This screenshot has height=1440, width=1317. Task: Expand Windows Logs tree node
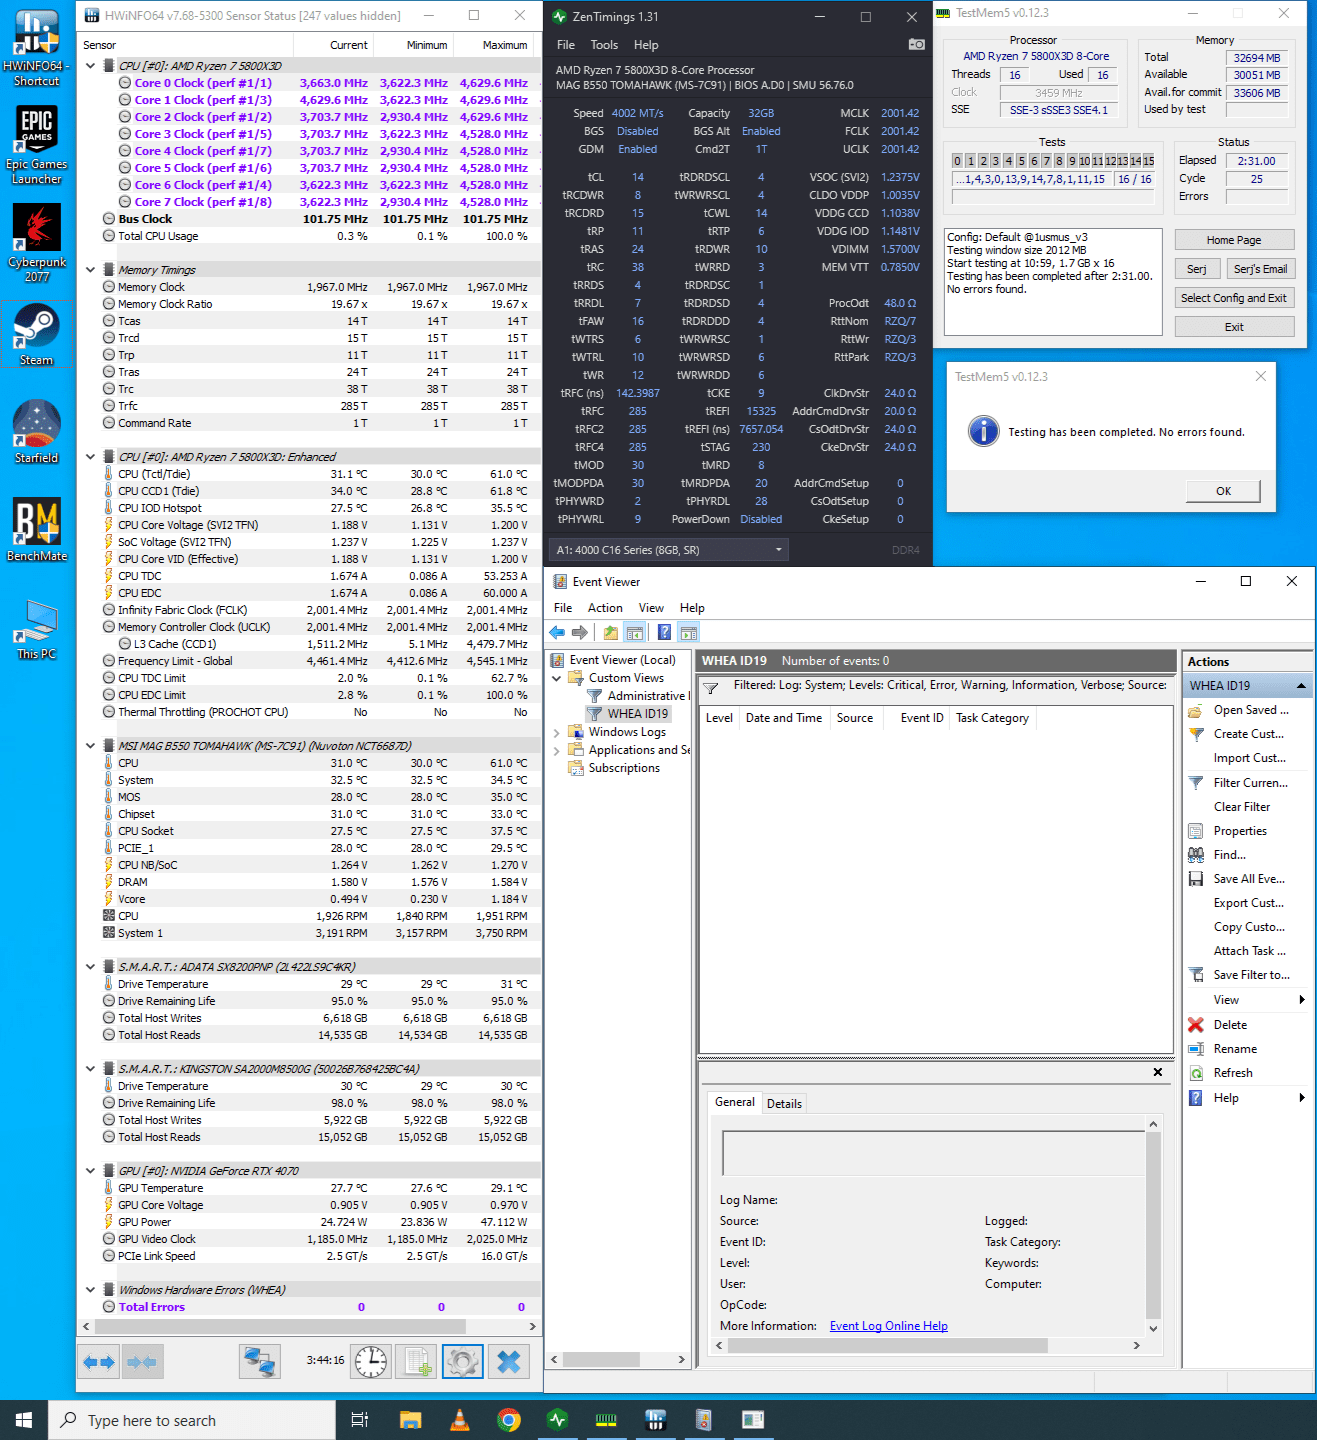pyautogui.click(x=557, y=732)
